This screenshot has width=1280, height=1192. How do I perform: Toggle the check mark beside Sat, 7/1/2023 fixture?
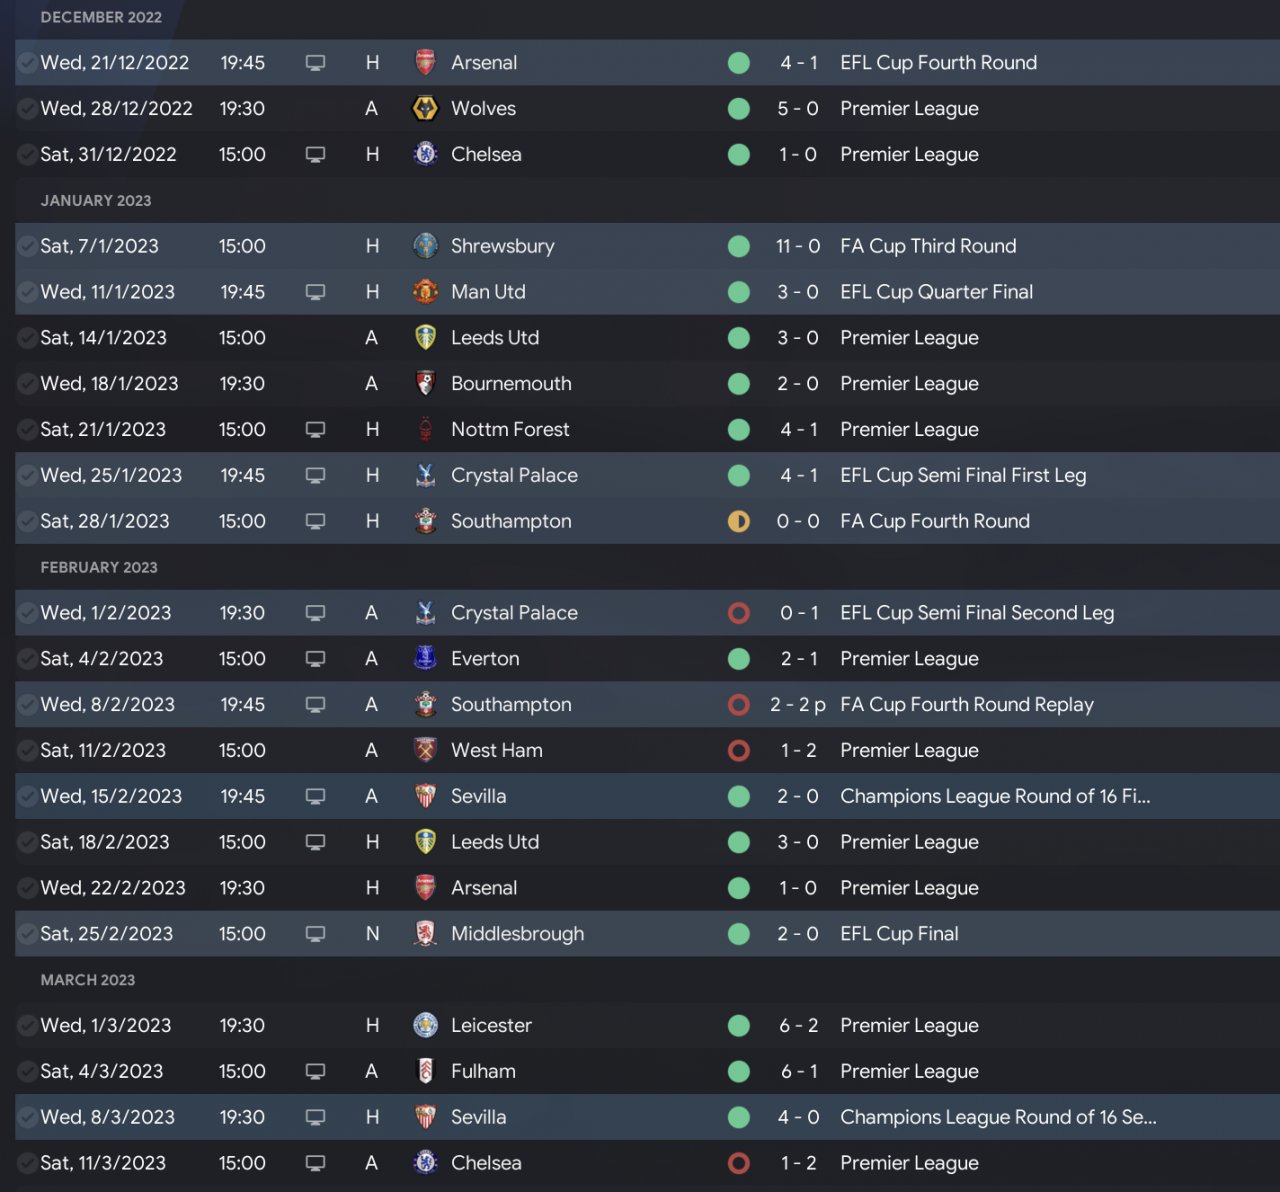click(x=27, y=246)
